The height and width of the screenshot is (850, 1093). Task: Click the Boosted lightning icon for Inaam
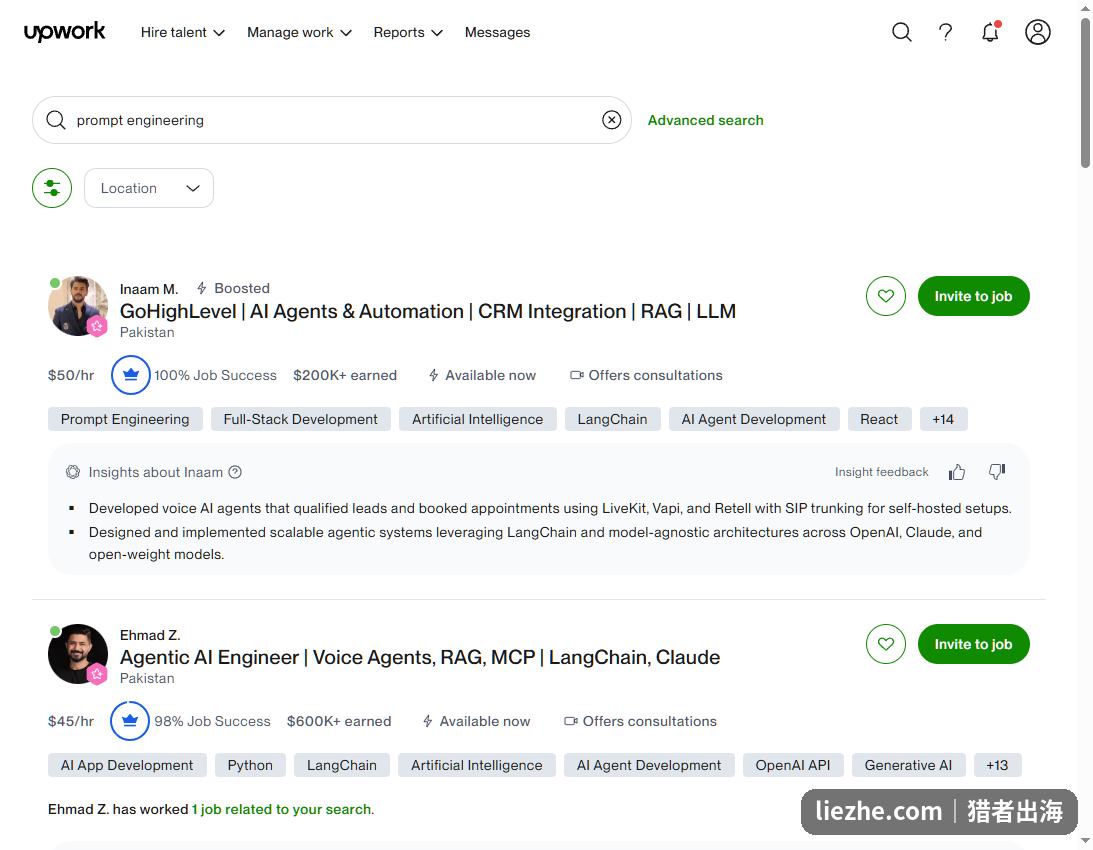(x=201, y=288)
